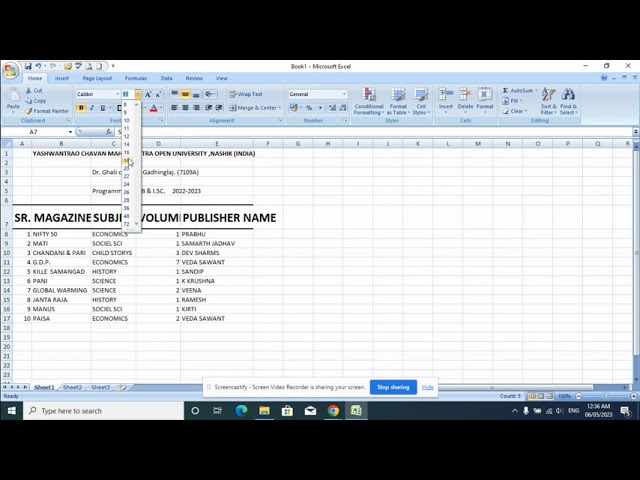
Task: Toggle Top Align
Action: click(x=174, y=94)
